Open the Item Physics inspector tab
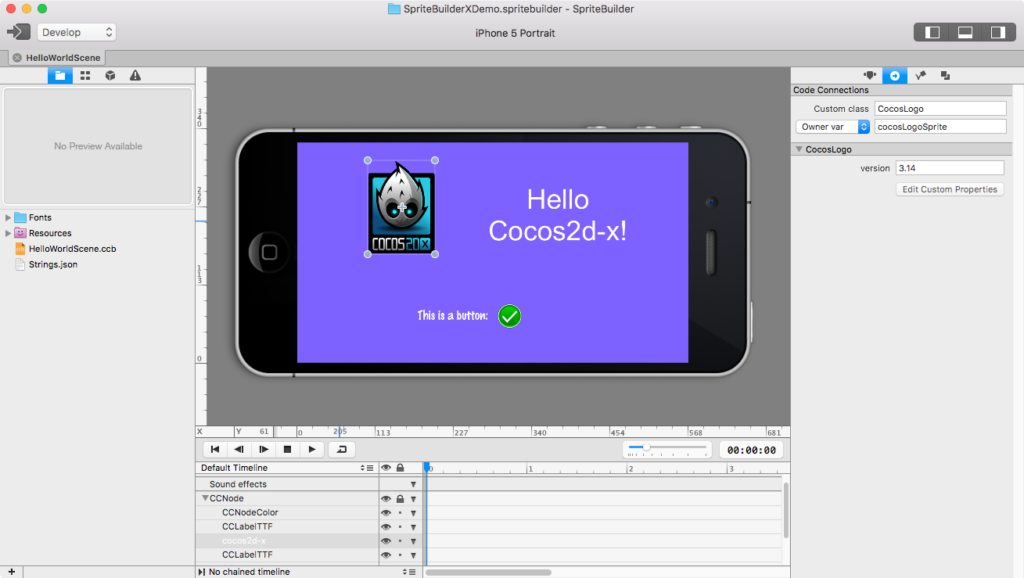1024x578 pixels. pyautogui.click(x=919, y=75)
